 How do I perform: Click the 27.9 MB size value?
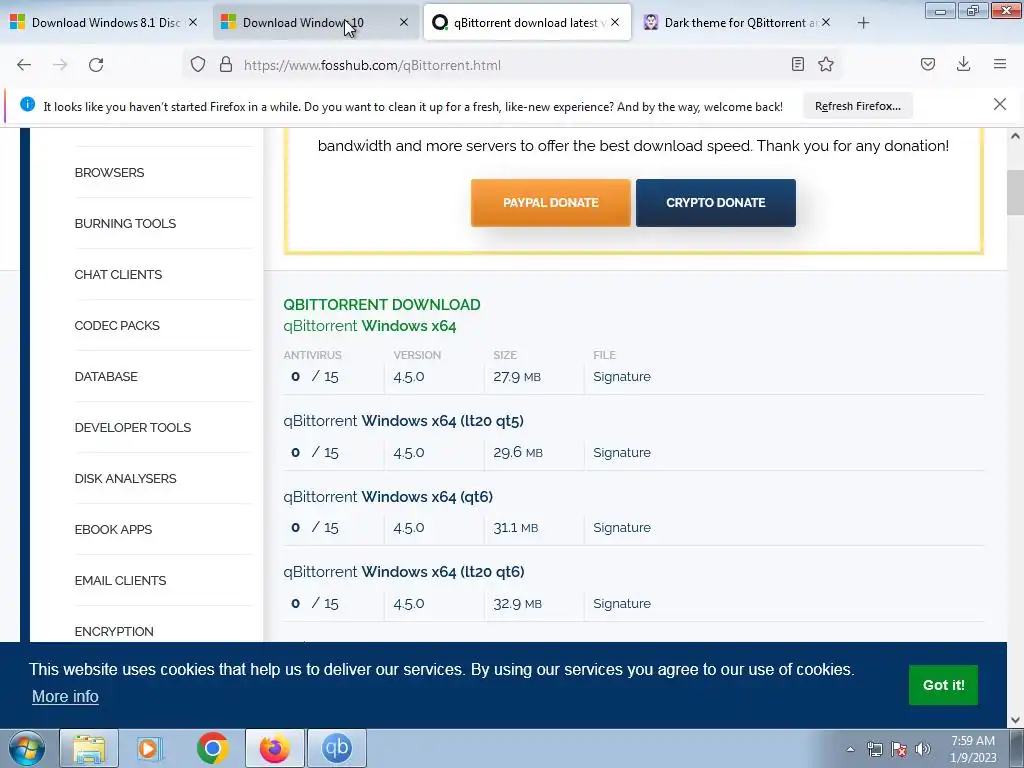coord(517,377)
